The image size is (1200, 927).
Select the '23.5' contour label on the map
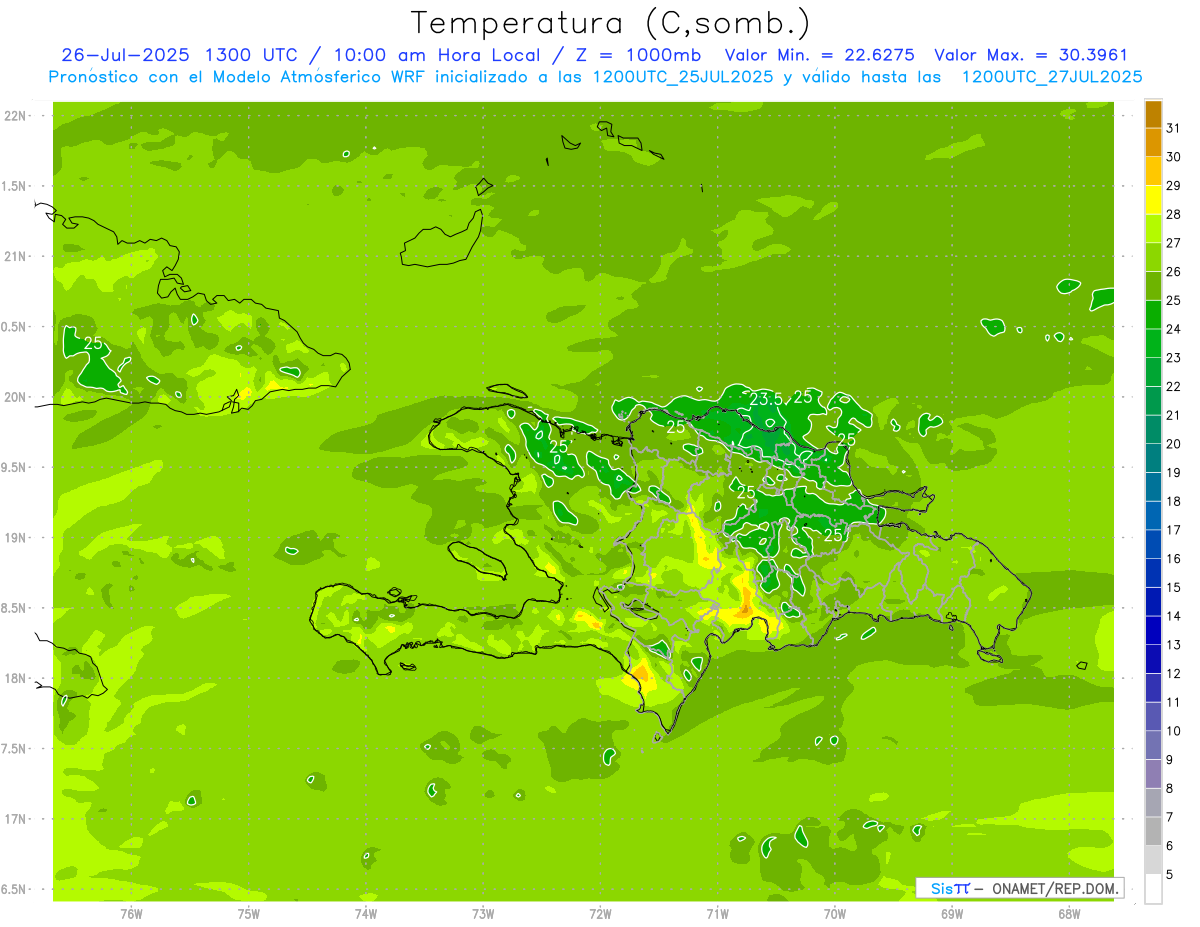tap(766, 400)
